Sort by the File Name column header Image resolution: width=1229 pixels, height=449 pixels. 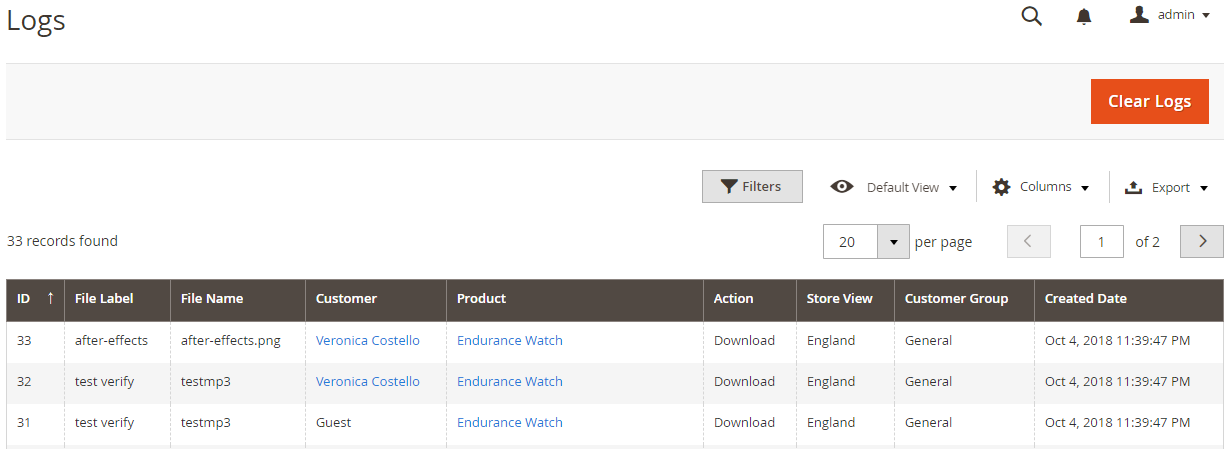[x=212, y=298]
